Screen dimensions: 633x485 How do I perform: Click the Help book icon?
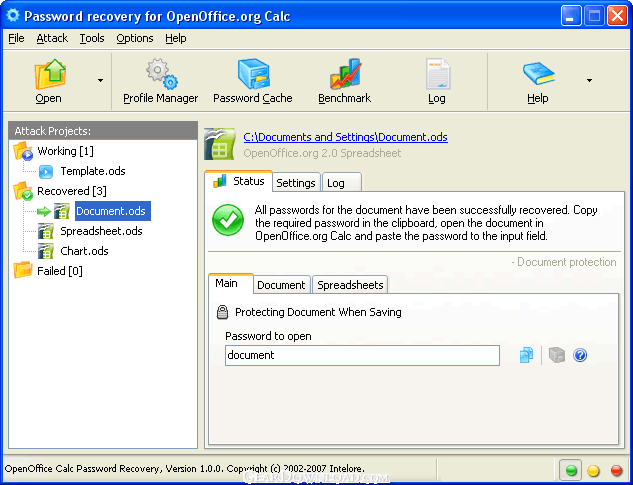point(539,74)
